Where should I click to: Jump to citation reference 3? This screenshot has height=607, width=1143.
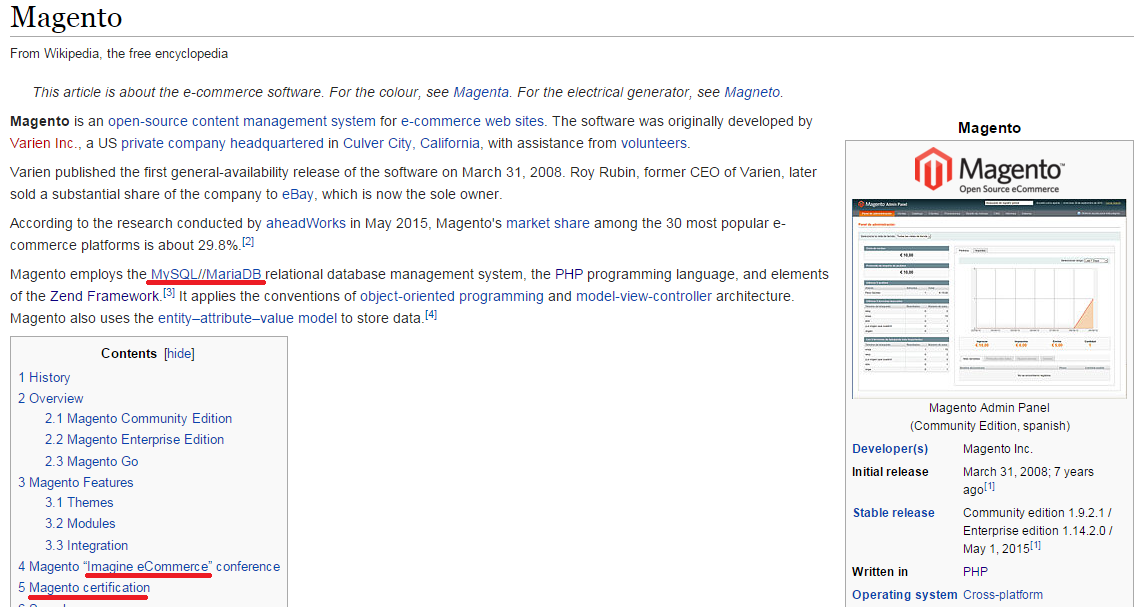tap(169, 292)
